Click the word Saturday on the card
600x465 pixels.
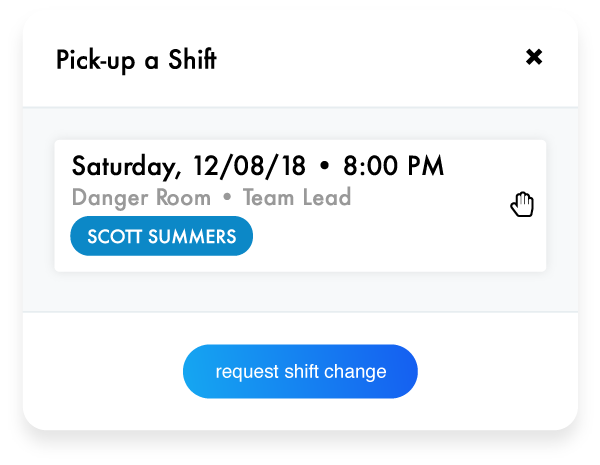121,165
